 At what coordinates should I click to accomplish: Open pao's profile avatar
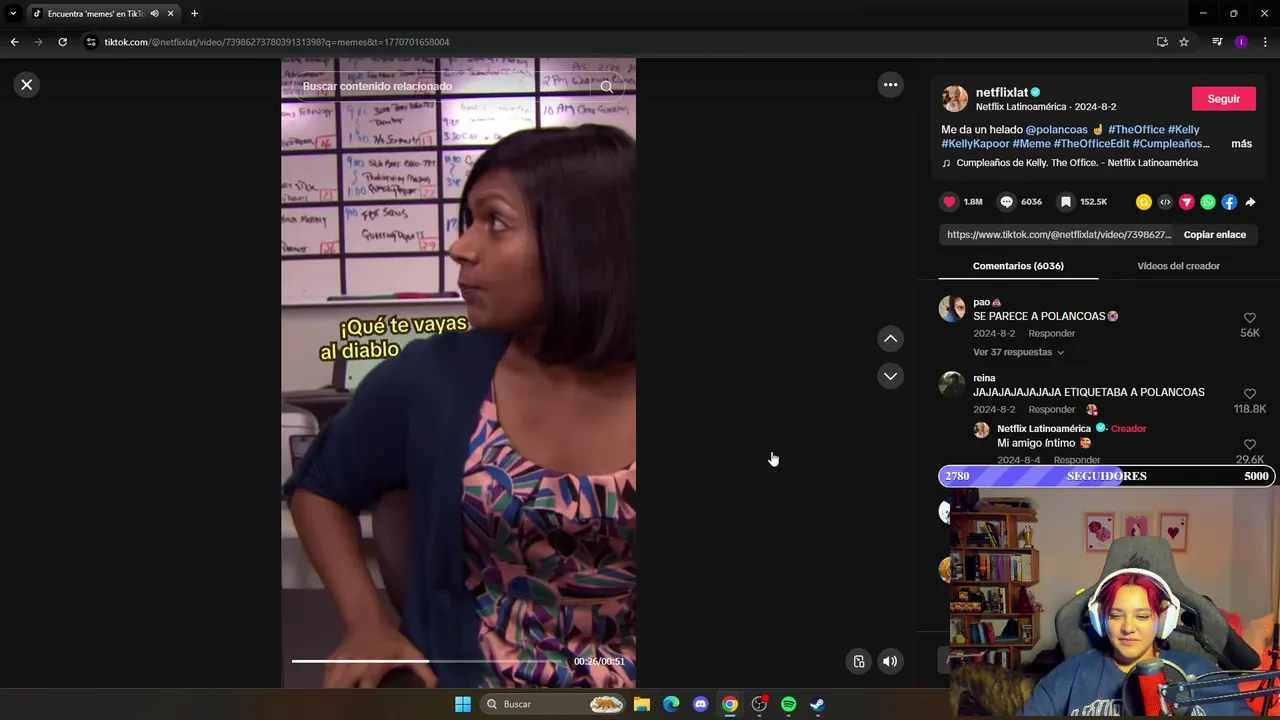click(x=952, y=309)
